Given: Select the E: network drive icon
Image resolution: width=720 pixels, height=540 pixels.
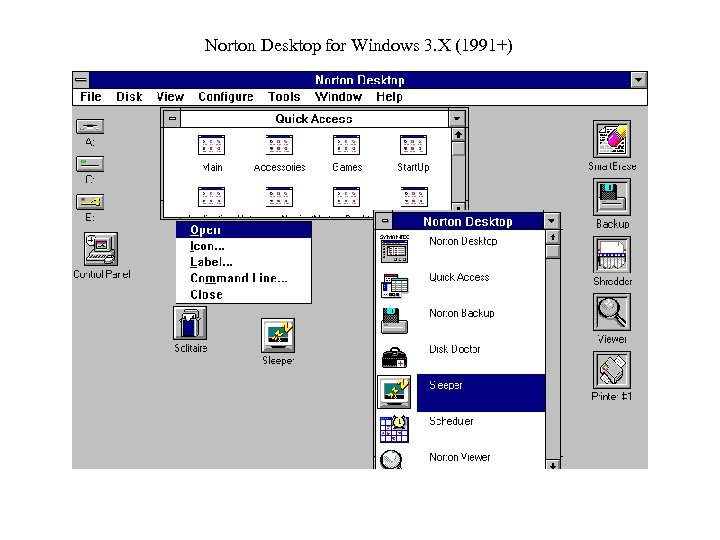Looking at the screenshot, I should coord(90,202).
